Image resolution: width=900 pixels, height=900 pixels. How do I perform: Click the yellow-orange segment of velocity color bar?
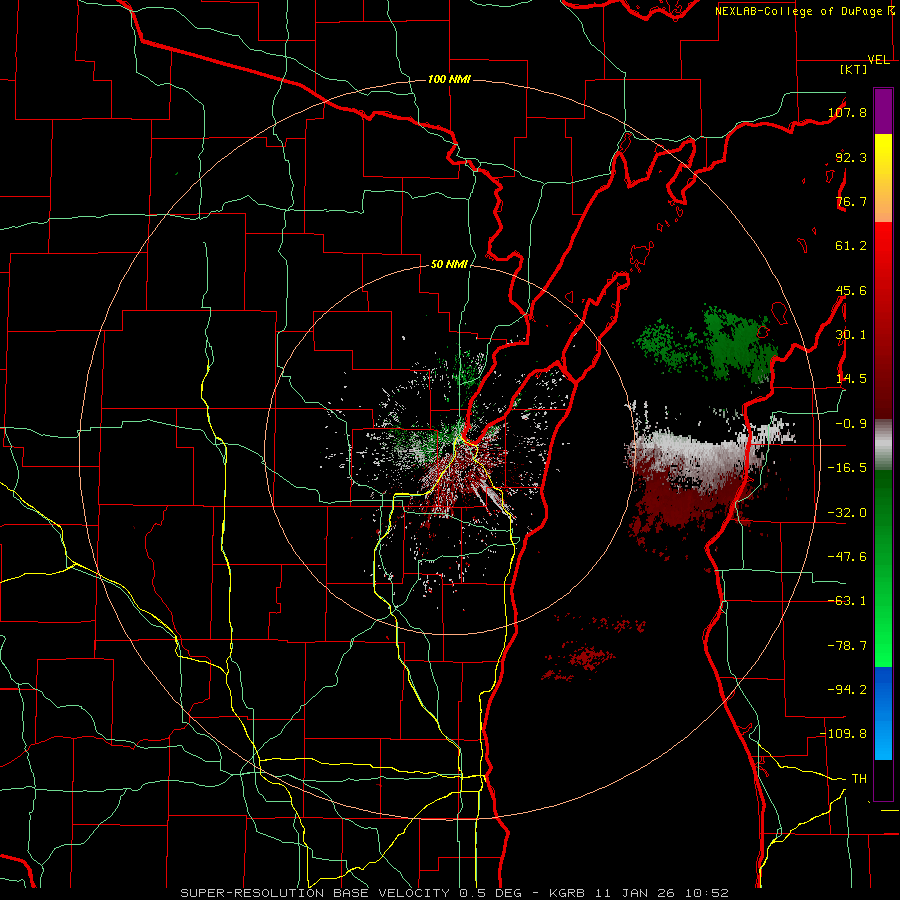click(883, 178)
